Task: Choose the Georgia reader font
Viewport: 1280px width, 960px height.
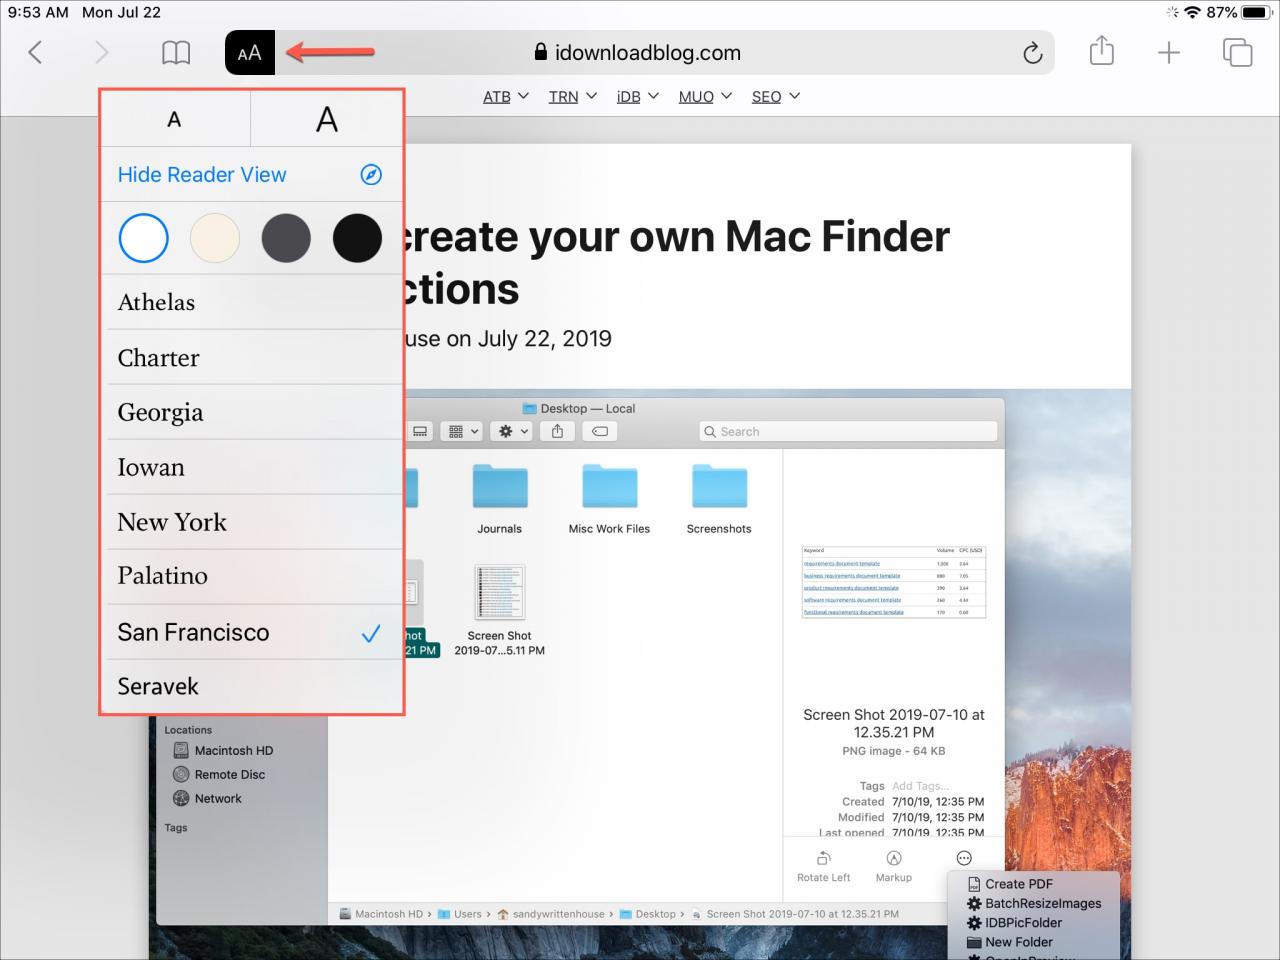Action: click(254, 412)
